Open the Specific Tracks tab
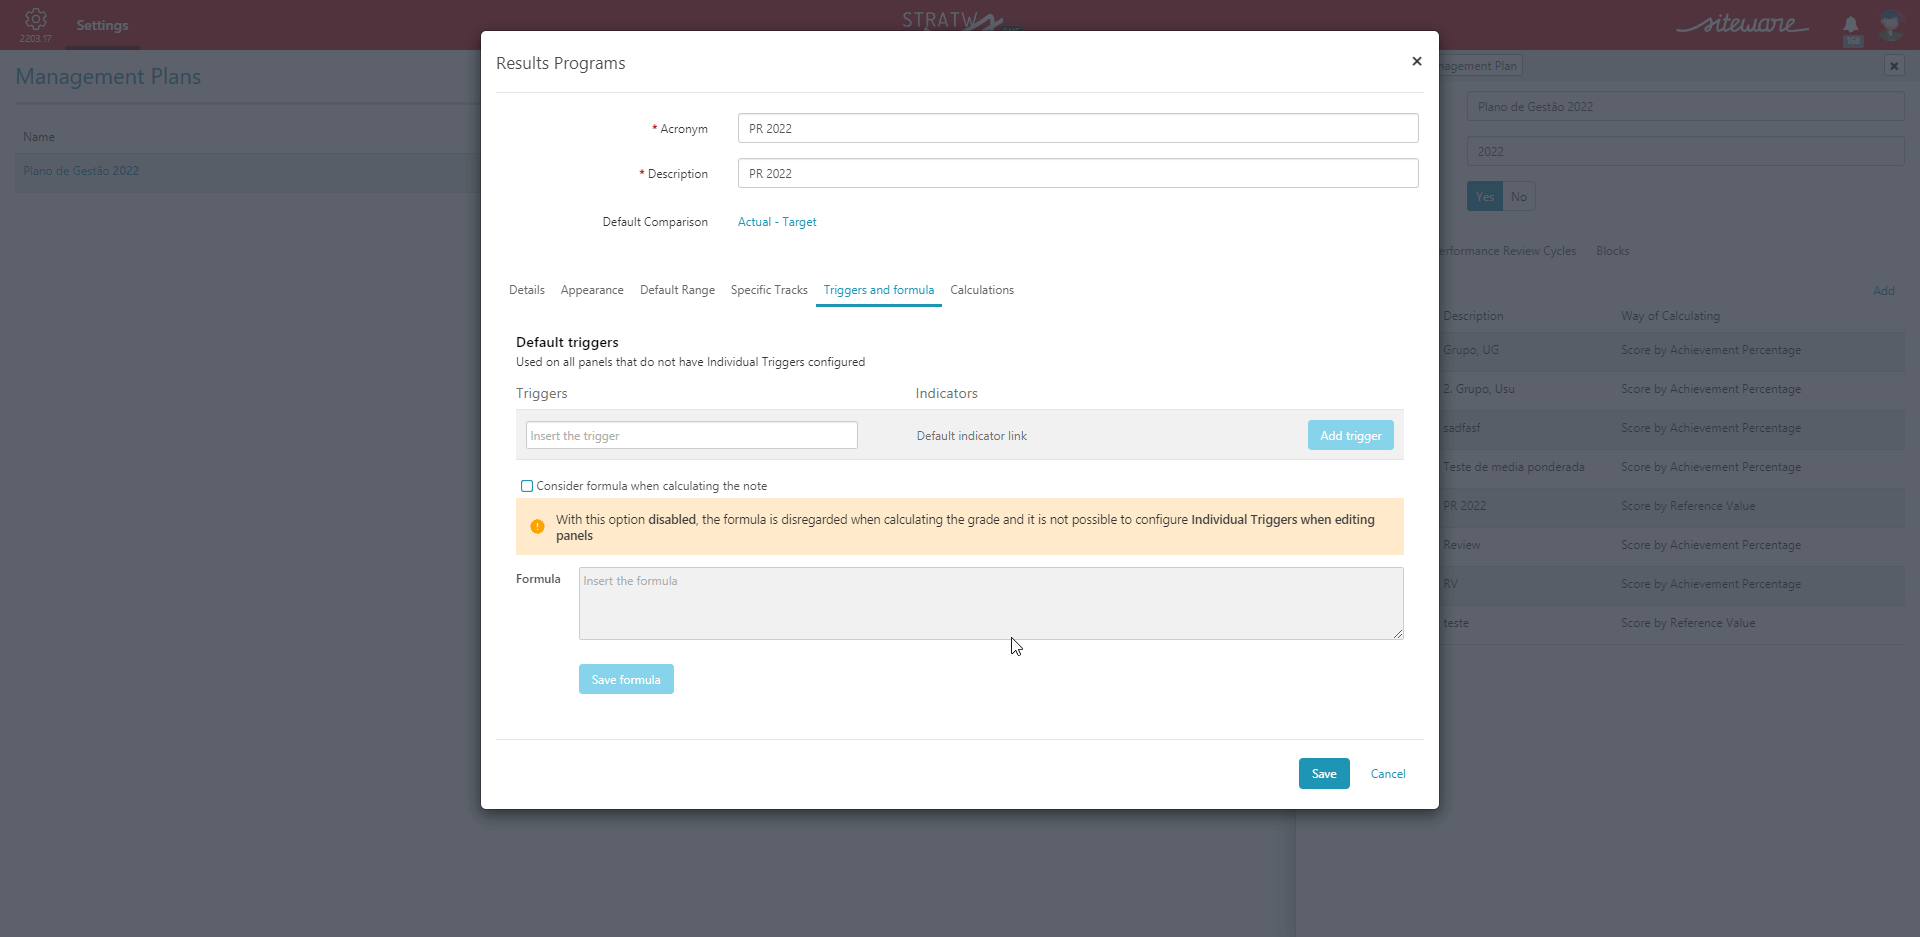Screen dimensions: 1920x937 point(769,290)
